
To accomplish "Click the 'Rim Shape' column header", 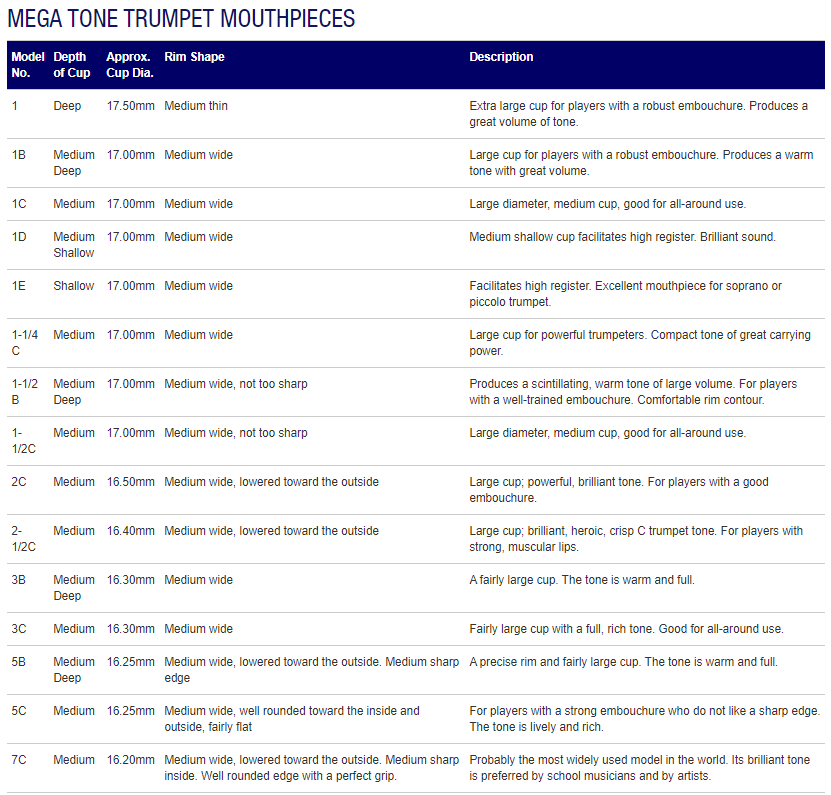I will click(194, 57).
